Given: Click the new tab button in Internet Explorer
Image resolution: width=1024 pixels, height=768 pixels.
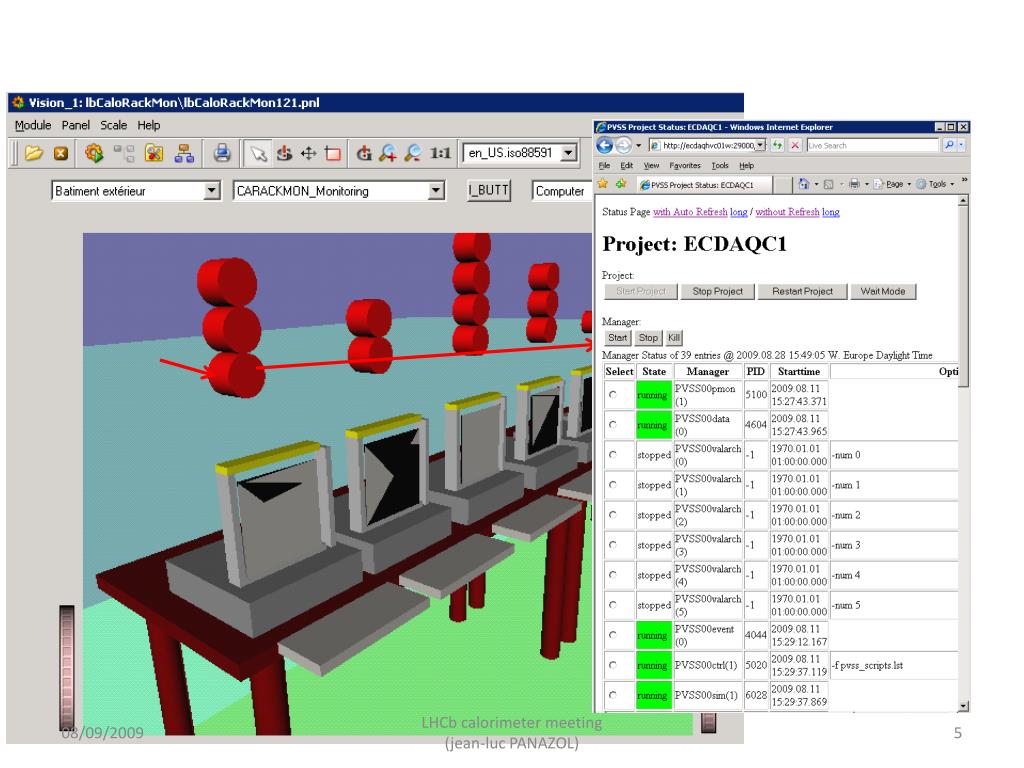Looking at the screenshot, I should (x=781, y=185).
